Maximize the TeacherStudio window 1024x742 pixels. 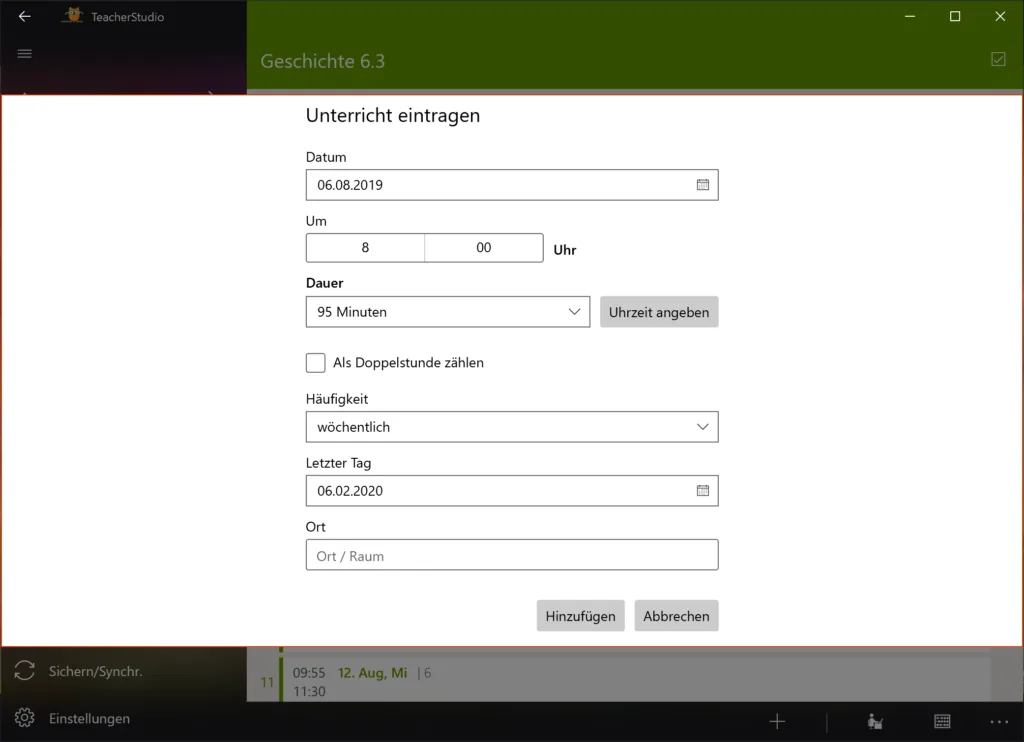955,16
